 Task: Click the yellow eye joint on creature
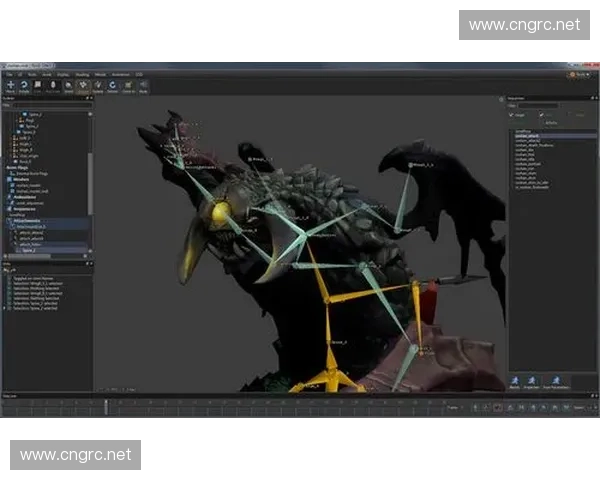click(x=221, y=212)
